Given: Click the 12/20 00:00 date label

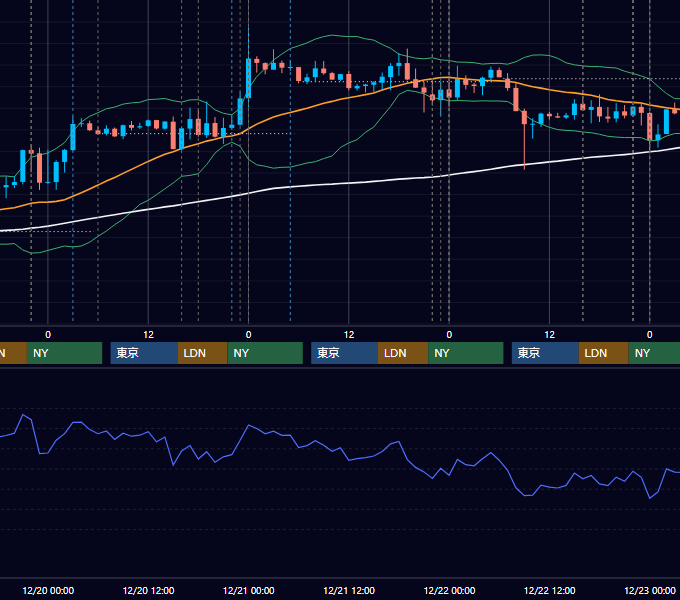Looking at the screenshot, I should tap(48, 590).
